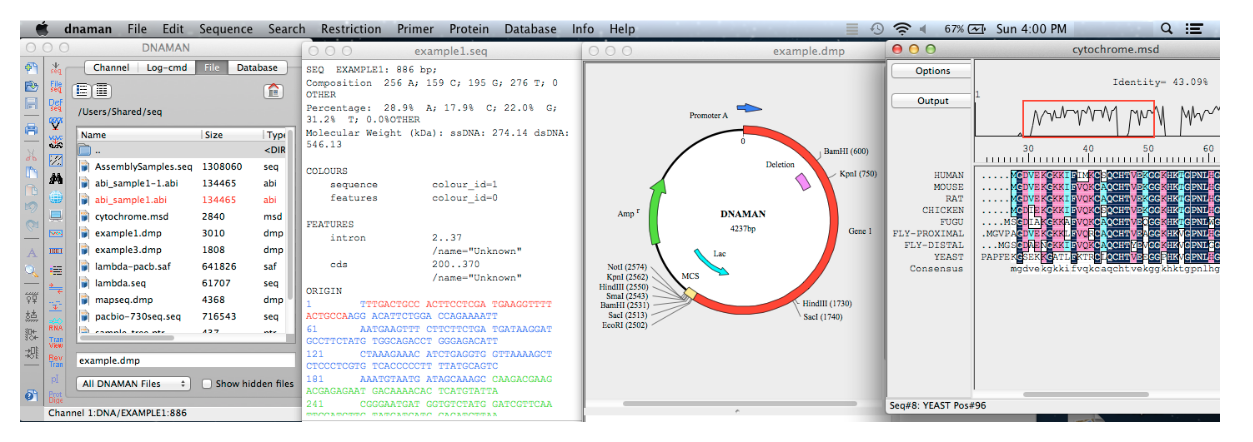The image size is (1253, 442).
Task: Select lambda-pacb.saf file
Action: 182,266
